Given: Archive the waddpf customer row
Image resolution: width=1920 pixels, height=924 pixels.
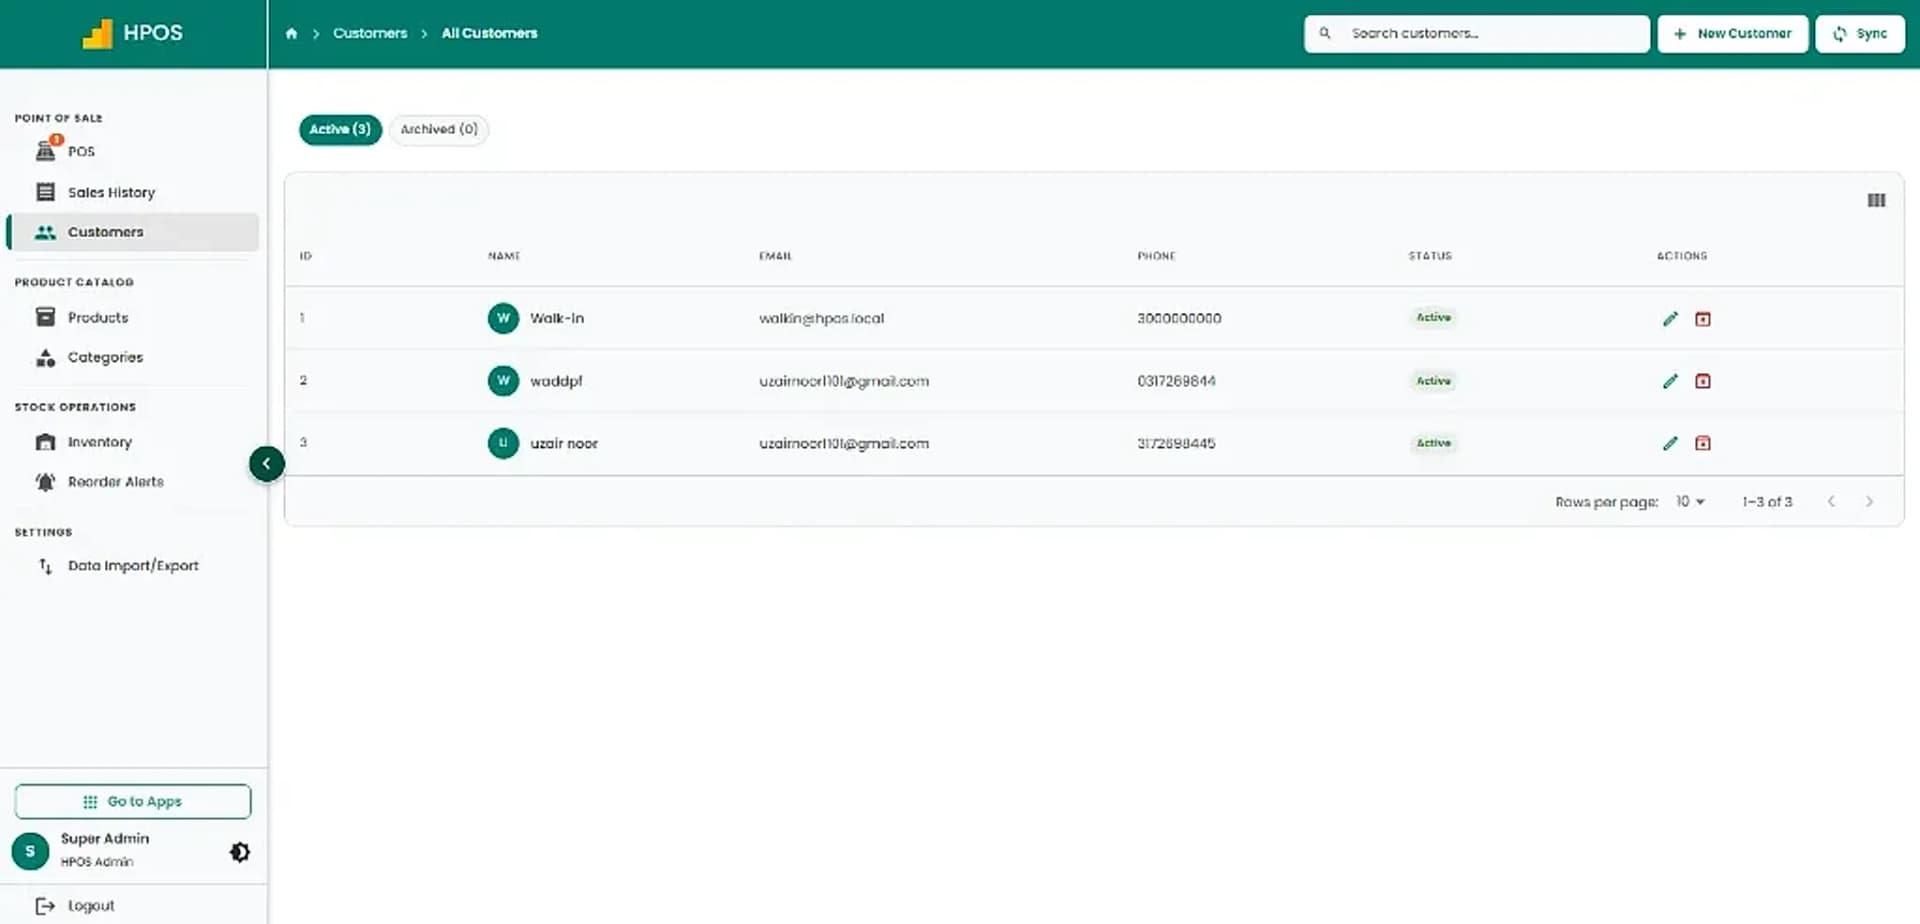Looking at the screenshot, I should pos(1703,381).
